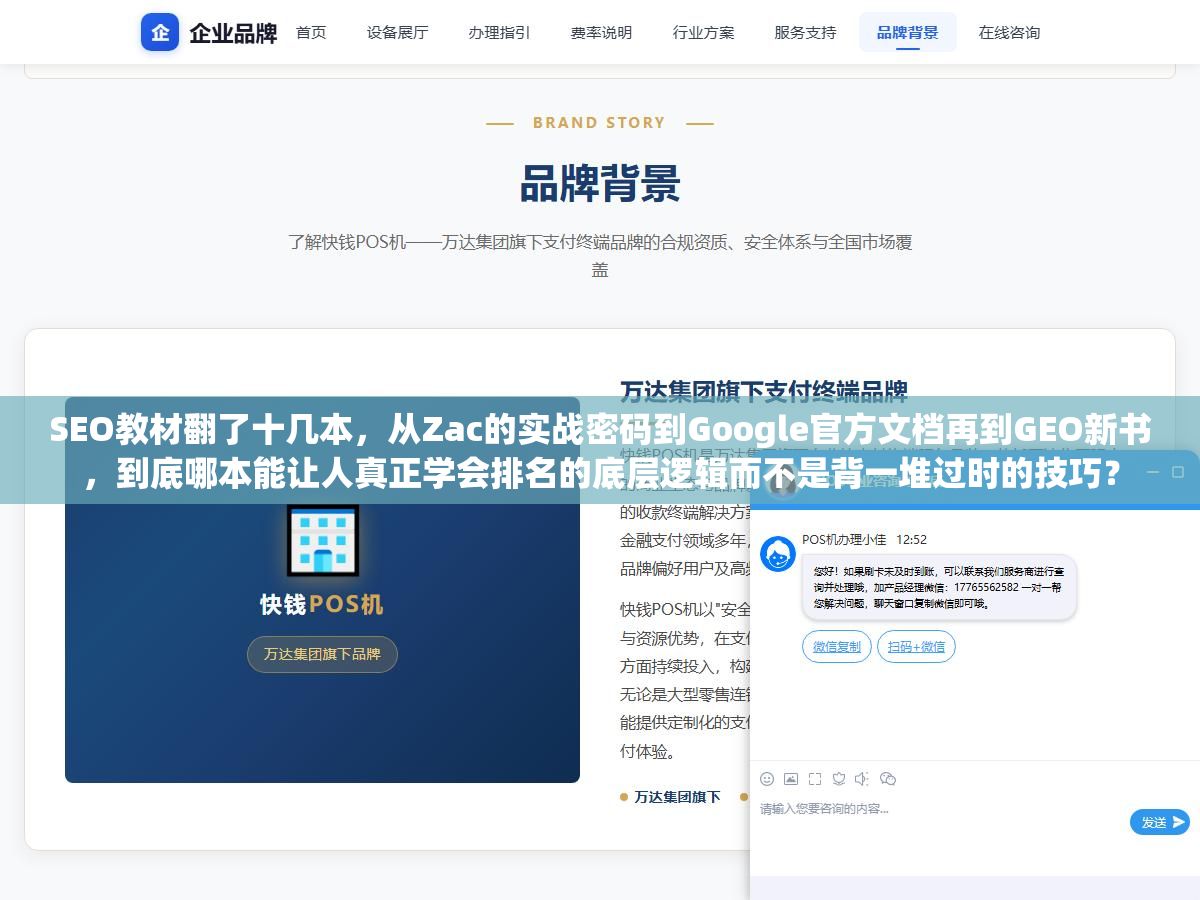
Task: Click the SEO教材 overlay banner headline
Action: [x=600, y=450]
